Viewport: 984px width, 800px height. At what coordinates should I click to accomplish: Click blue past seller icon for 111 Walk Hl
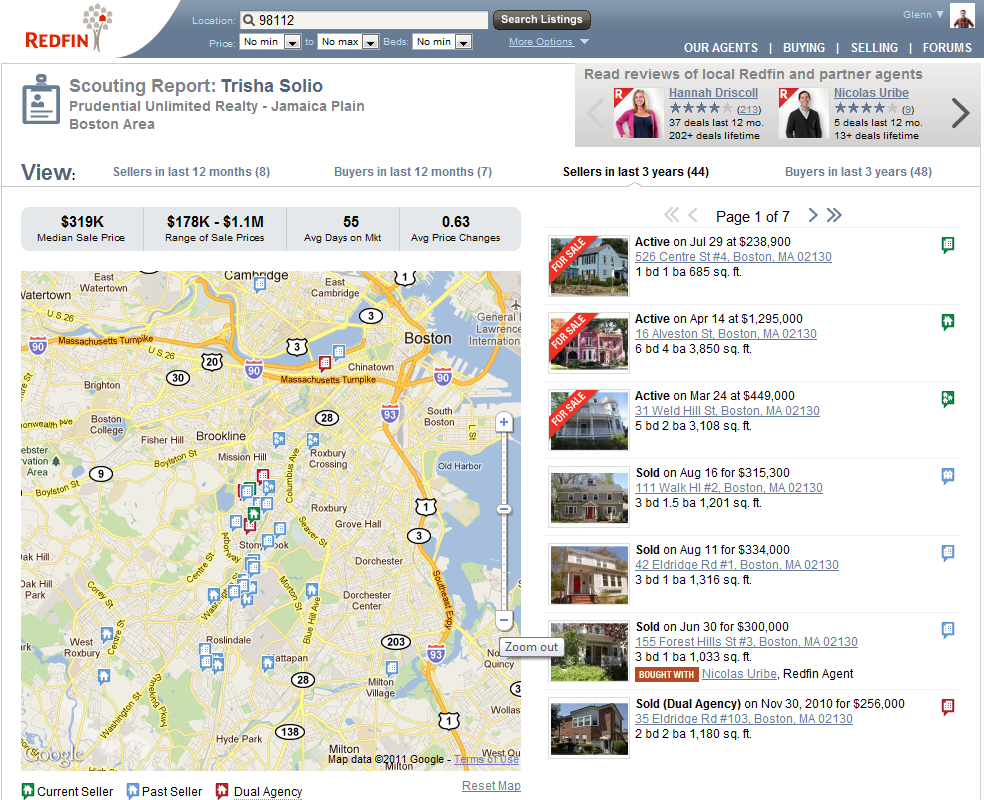coord(948,476)
